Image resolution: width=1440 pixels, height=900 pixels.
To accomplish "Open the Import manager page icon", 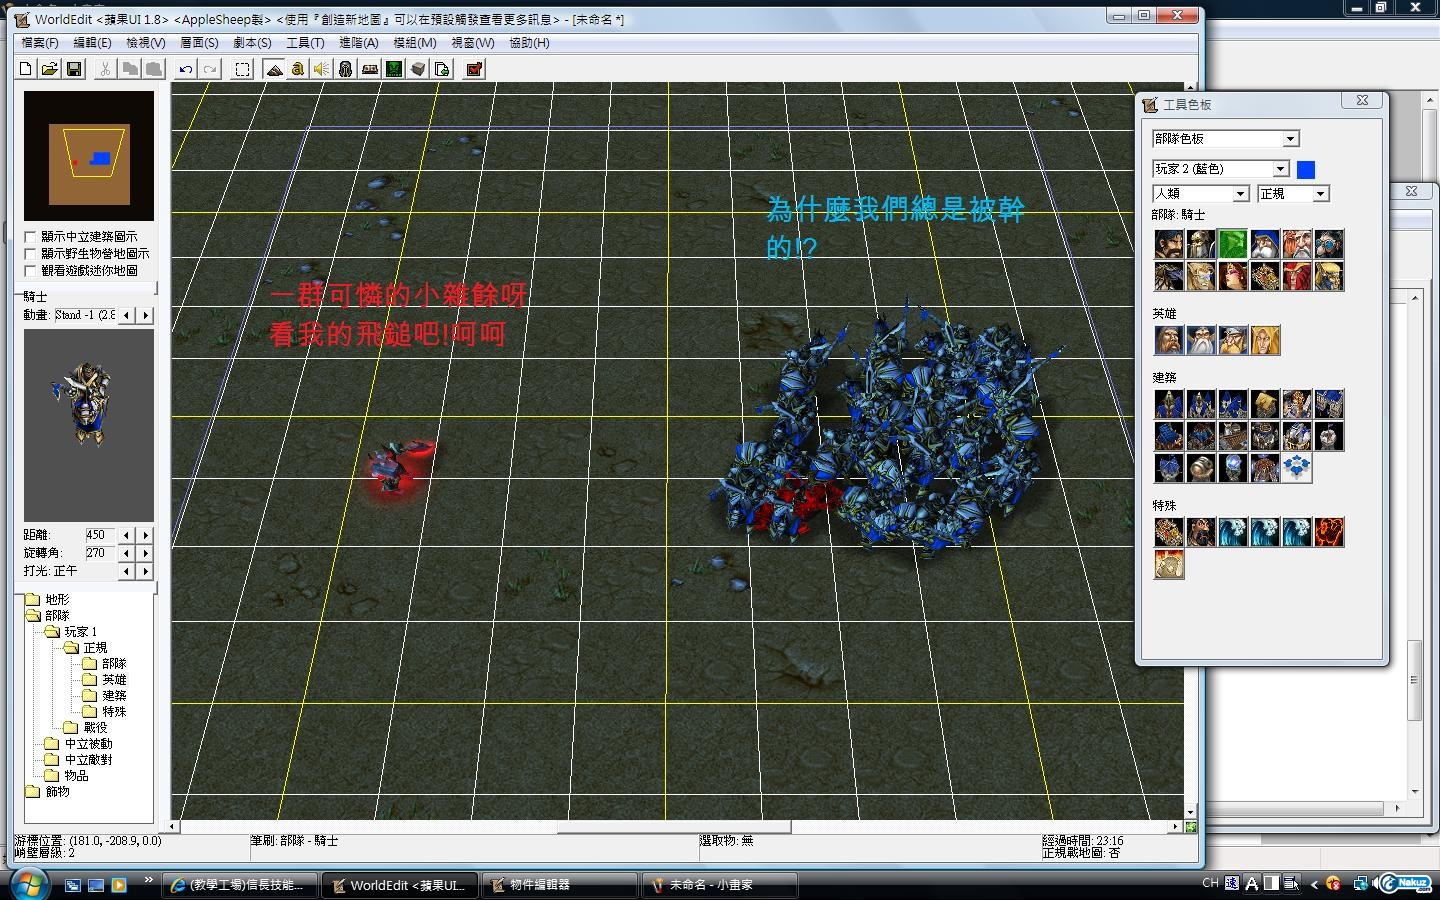I will pos(442,69).
